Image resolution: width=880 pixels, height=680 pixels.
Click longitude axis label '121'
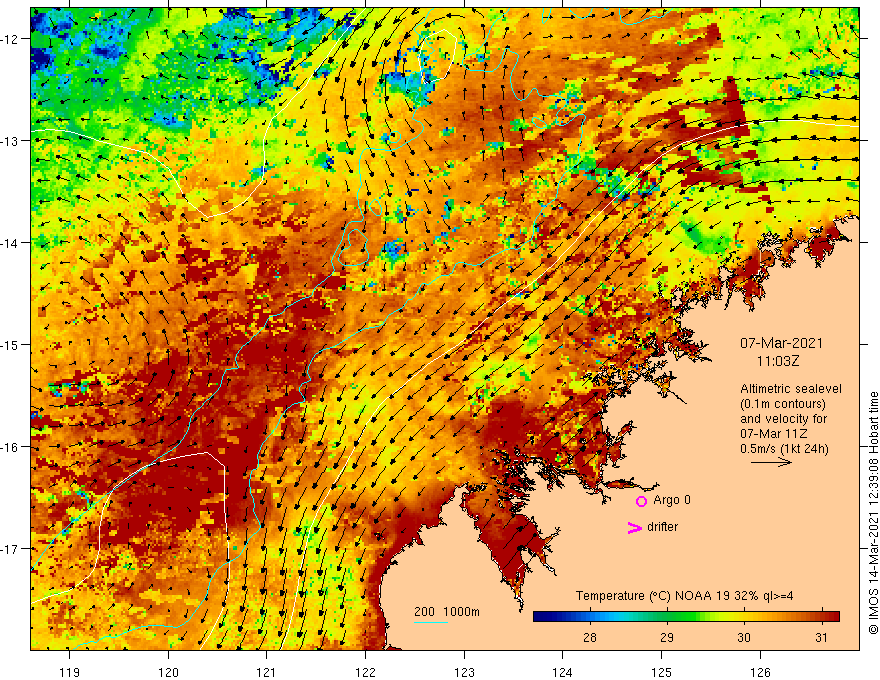coord(267,672)
